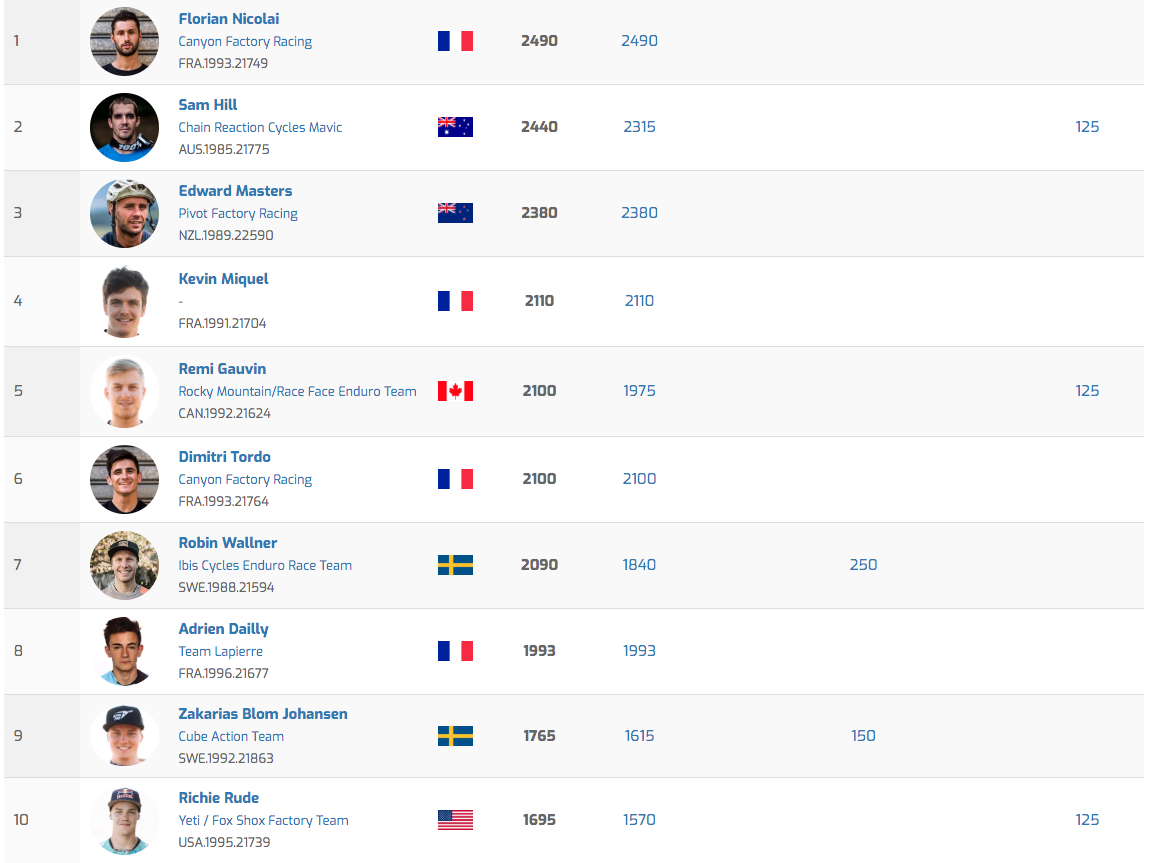The image size is (1149, 863).
Task: Click the United States flag for Richie Rude
Action: (x=455, y=820)
